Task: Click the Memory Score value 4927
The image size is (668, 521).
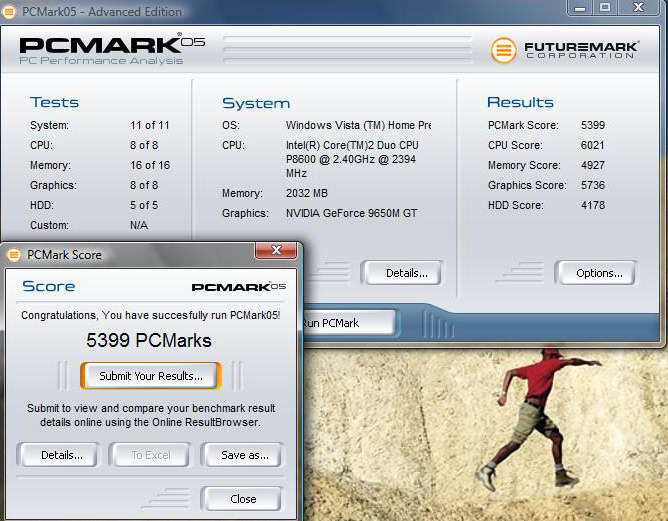Action: [x=593, y=165]
